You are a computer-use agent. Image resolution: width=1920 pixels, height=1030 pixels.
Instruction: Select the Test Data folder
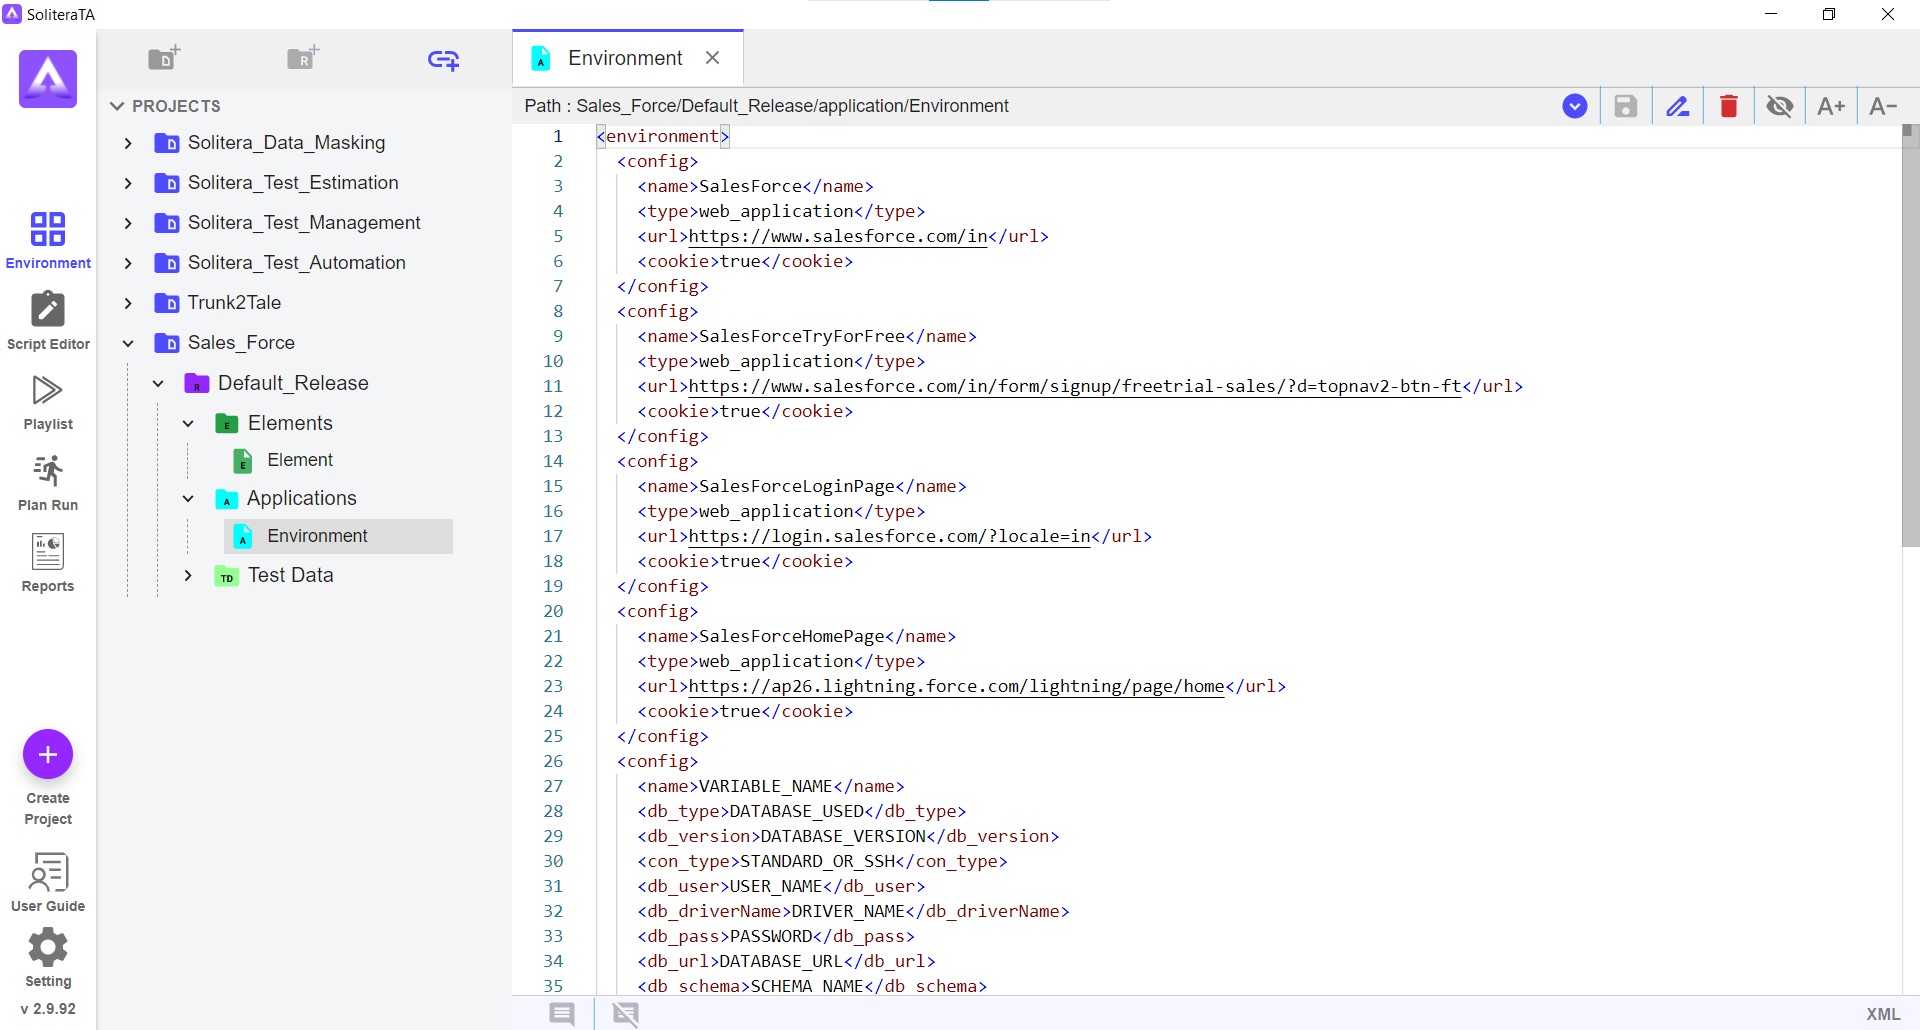pos(291,575)
